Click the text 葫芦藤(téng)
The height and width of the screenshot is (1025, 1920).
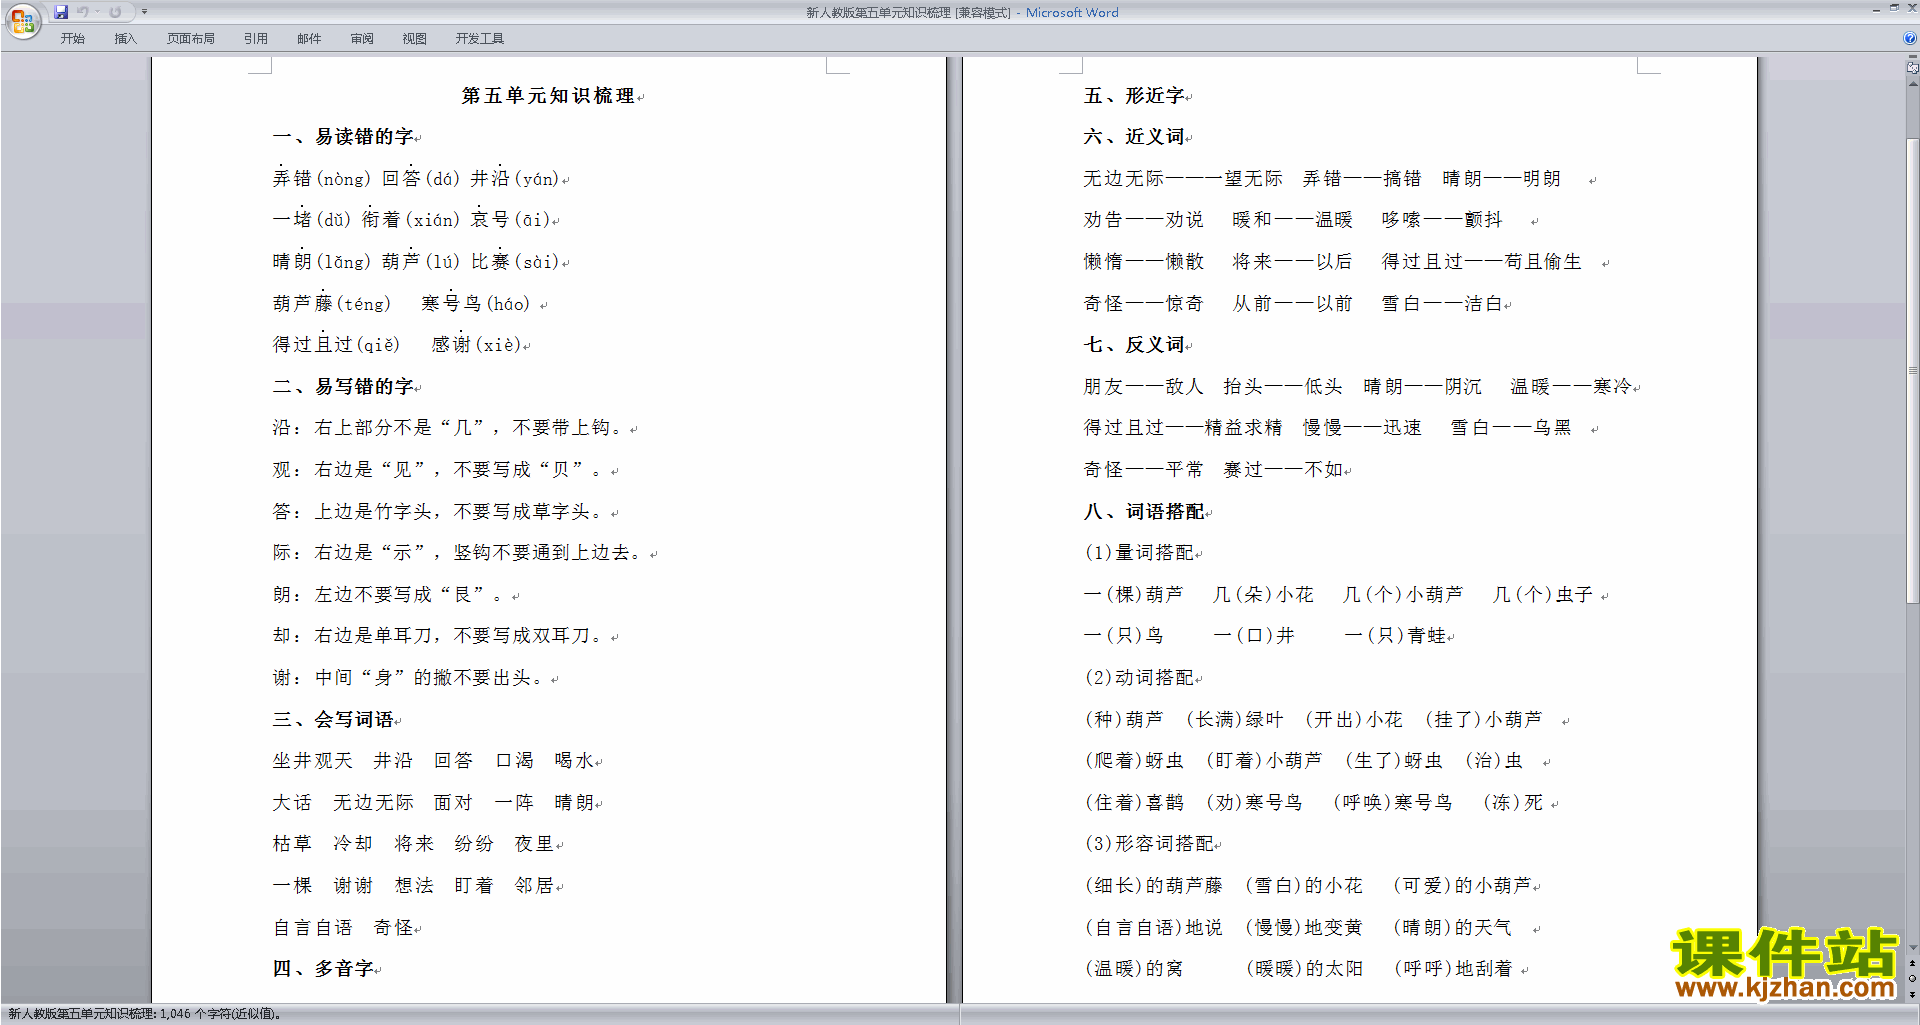[x=332, y=303]
